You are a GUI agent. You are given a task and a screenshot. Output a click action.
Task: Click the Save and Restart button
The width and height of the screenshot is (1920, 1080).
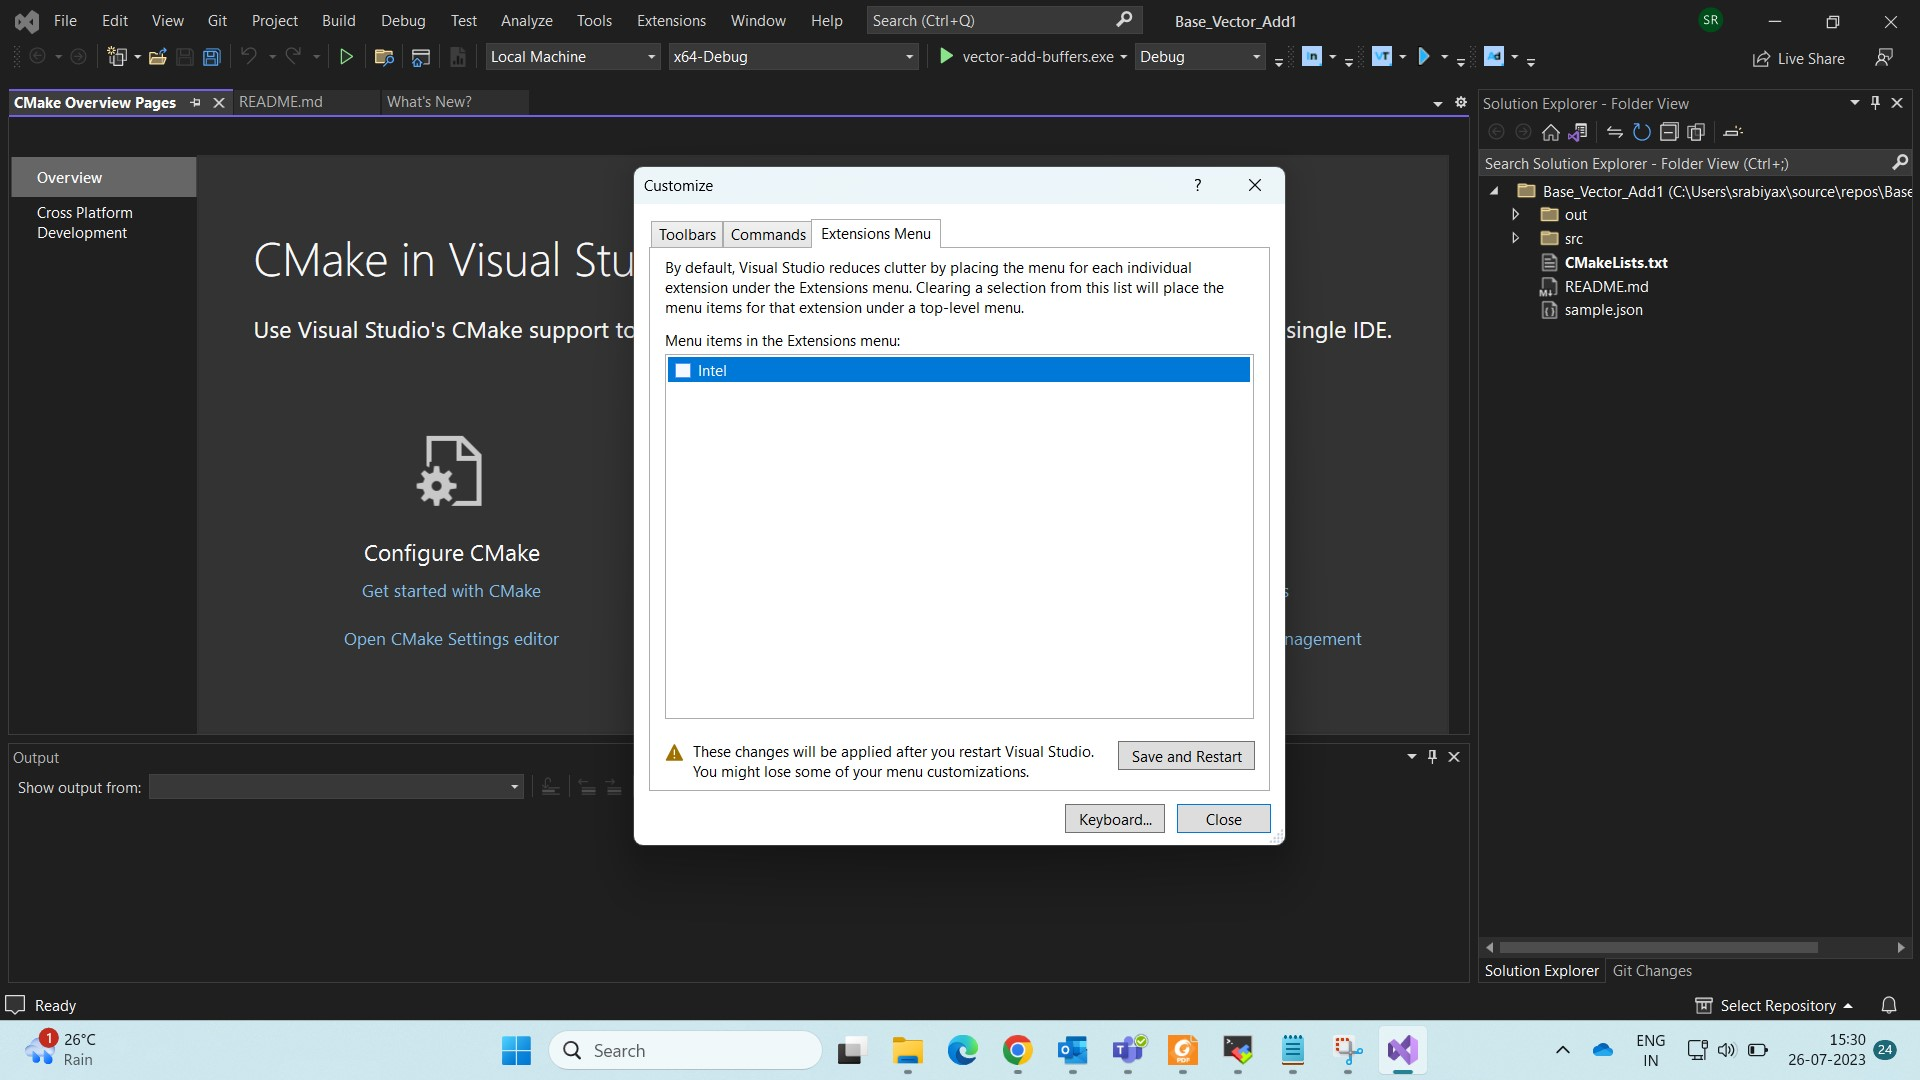tap(1186, 757)
